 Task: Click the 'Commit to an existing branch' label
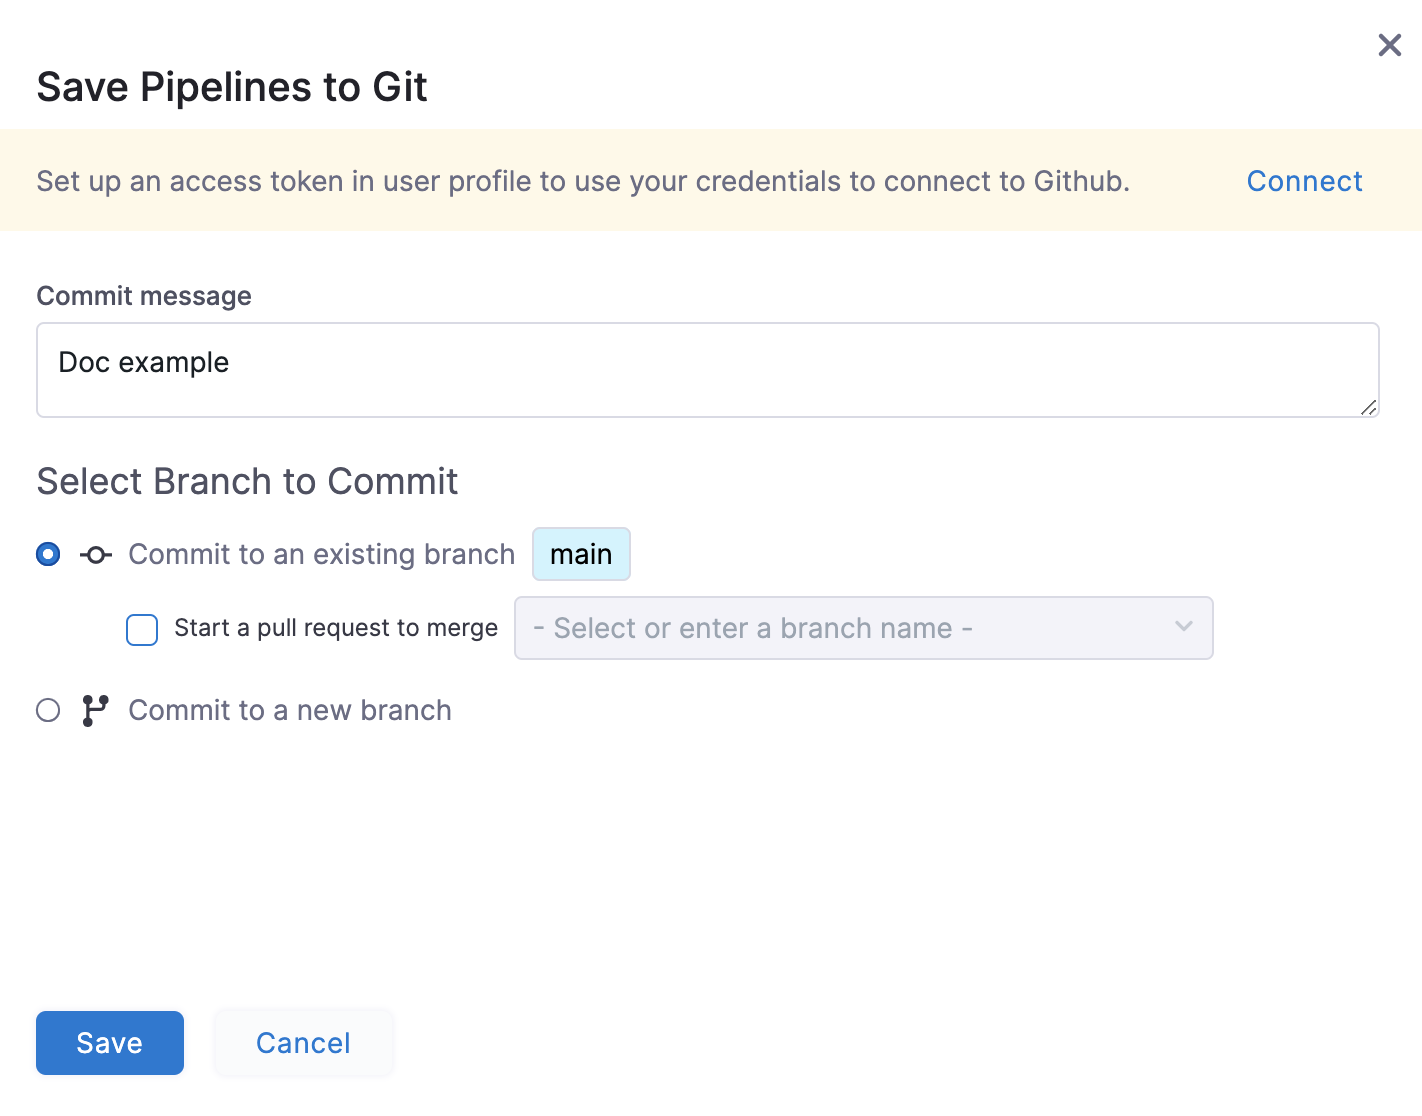click(x=321, y=554)
